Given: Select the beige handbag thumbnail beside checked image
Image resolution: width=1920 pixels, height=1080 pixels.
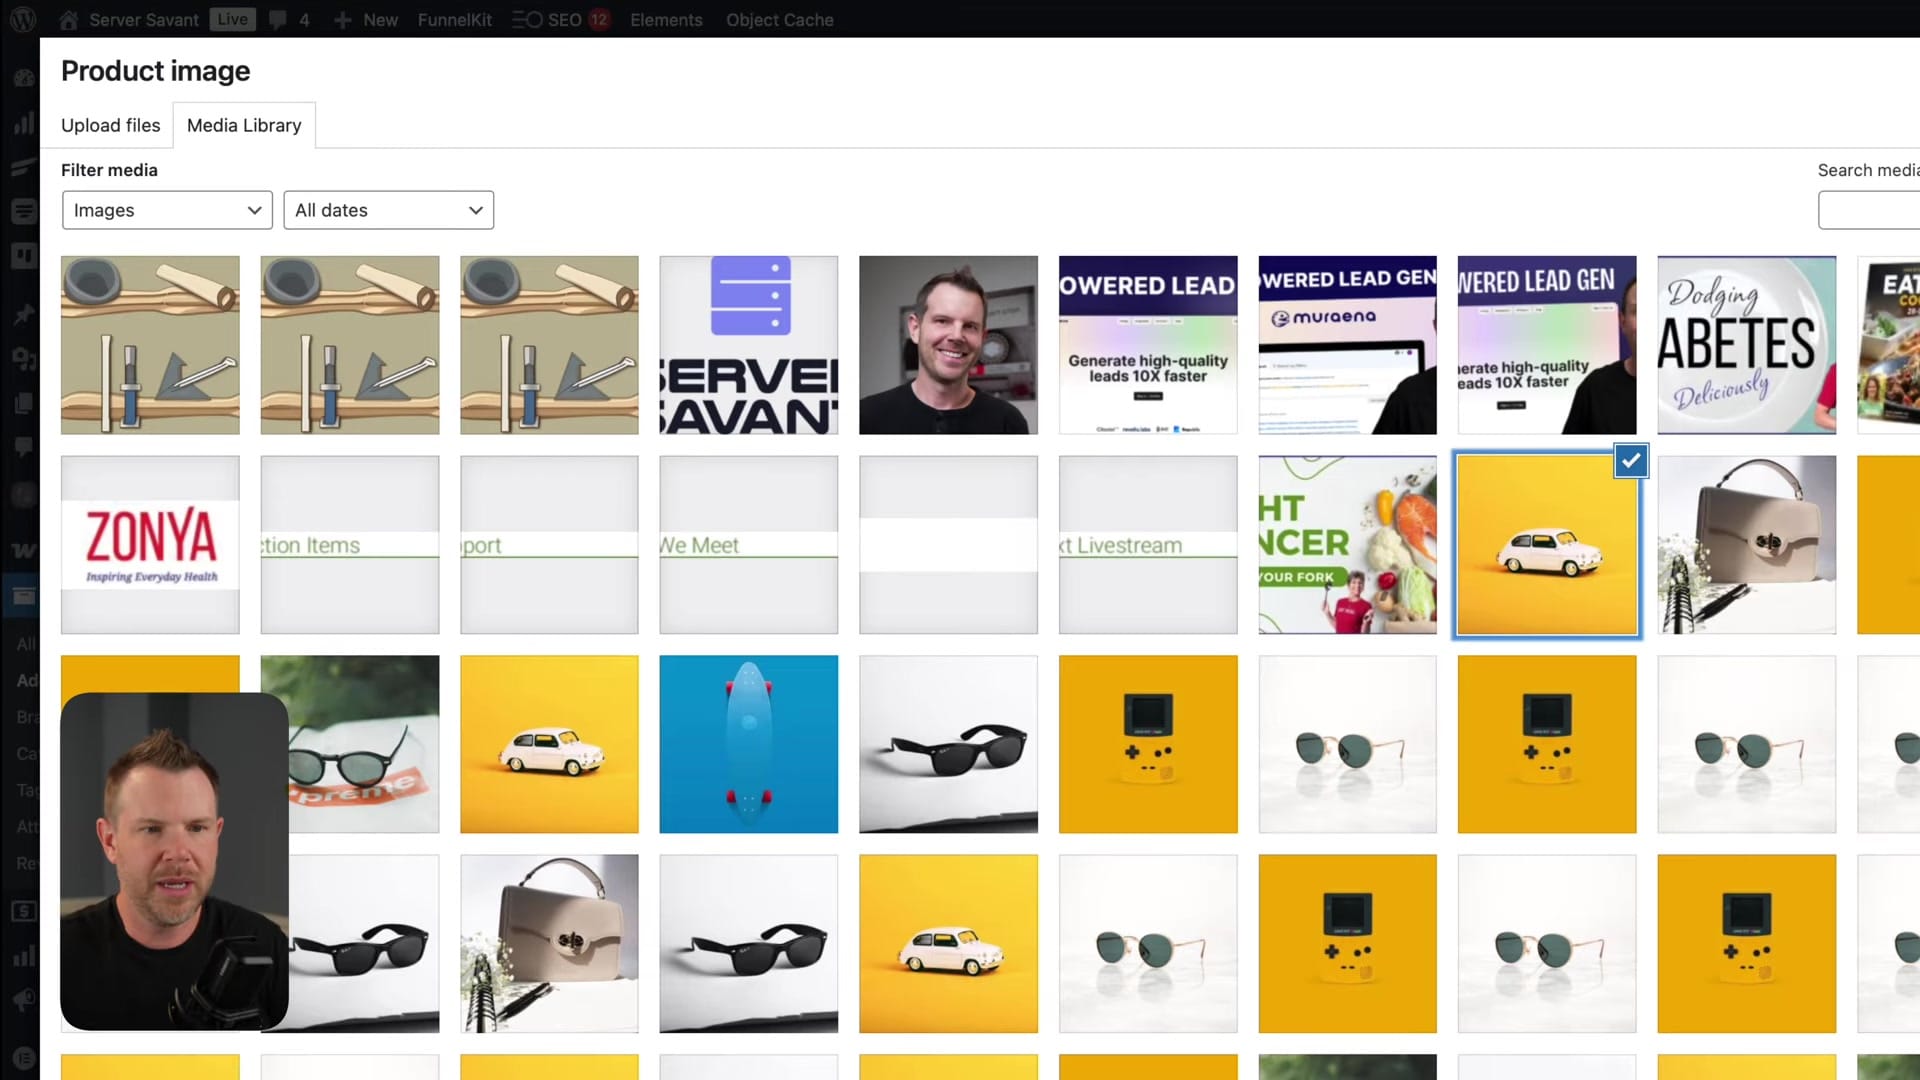Looking at the screenshot, I should [x=1747, y=545].
